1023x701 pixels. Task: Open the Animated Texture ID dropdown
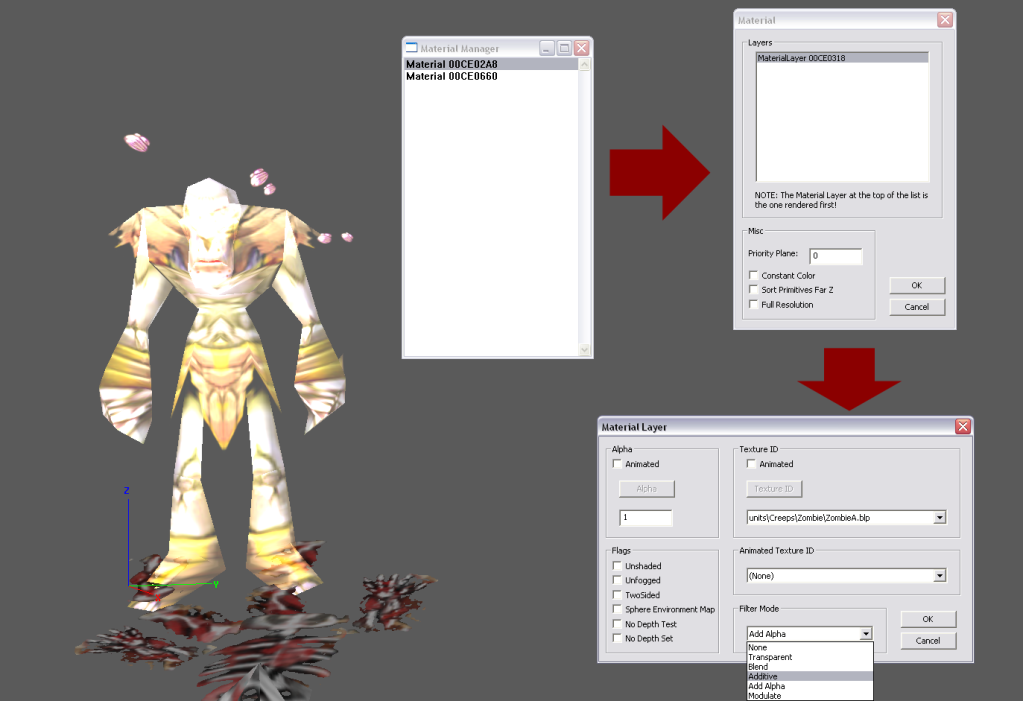point(939,576)
